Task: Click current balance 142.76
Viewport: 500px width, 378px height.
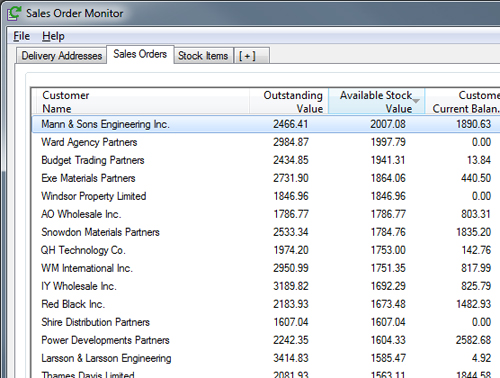Action: tap(476, 250)
